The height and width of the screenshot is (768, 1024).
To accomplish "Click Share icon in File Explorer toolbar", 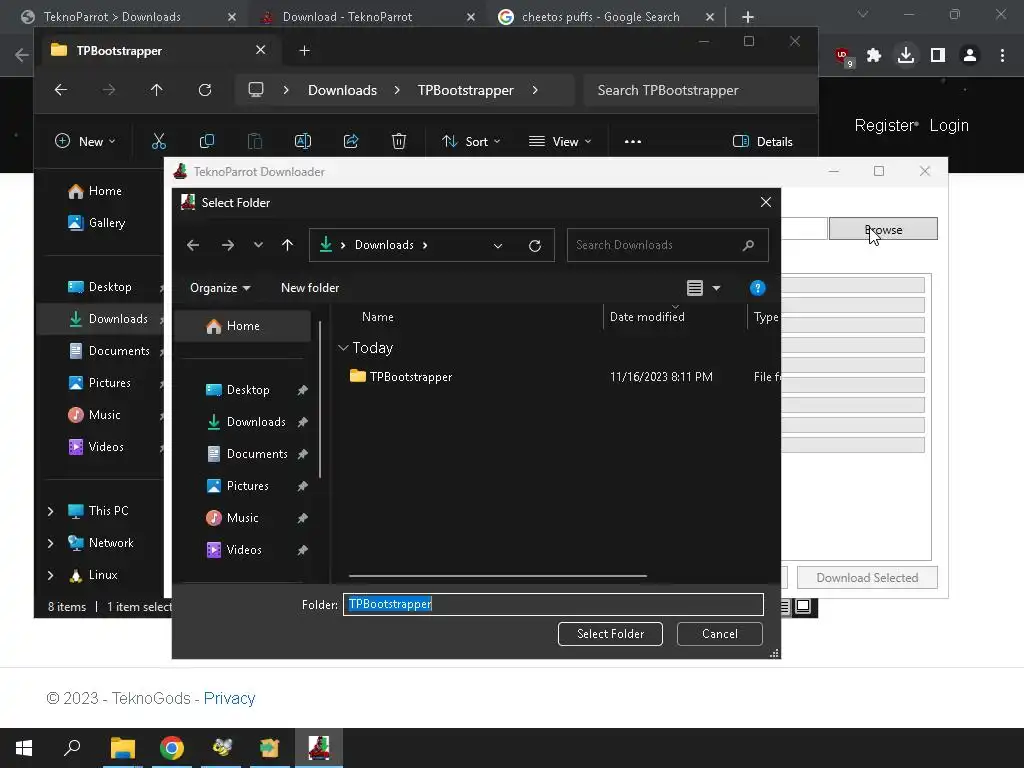I will pyautogui.click(x=351, y=141).
